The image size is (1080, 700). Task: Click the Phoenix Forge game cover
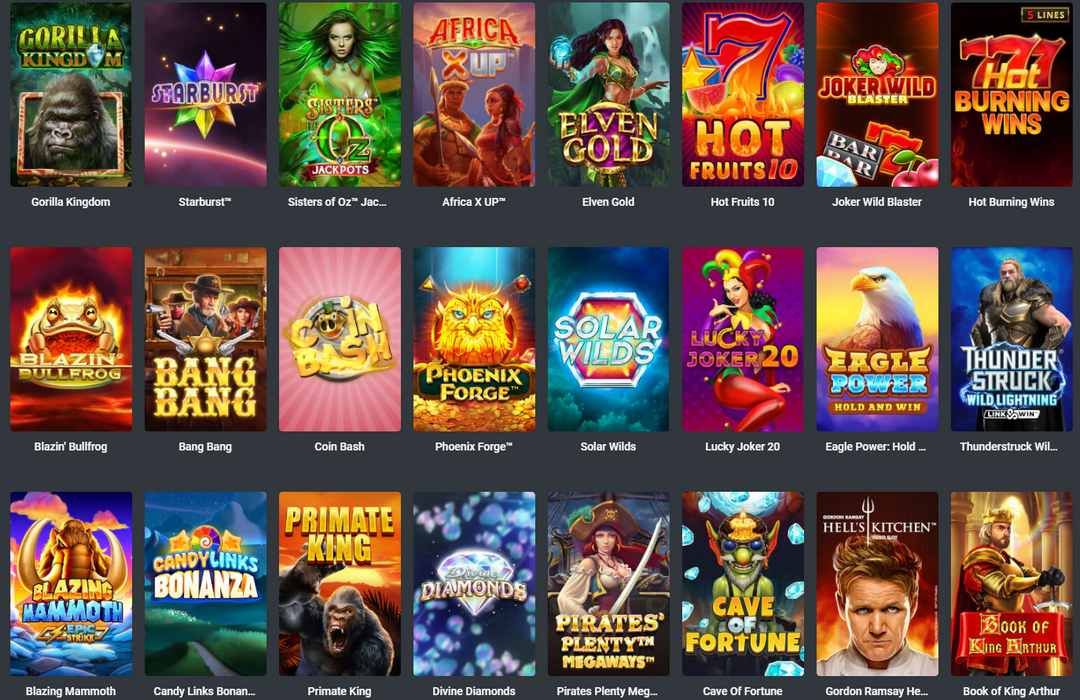[474, 339]
